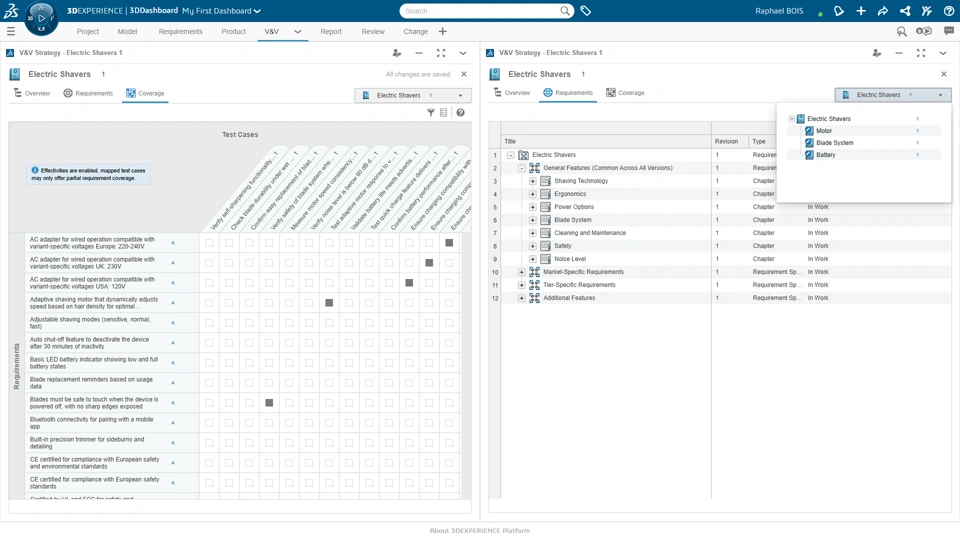Open the My First Dashboard dropdown

[221, 10]
